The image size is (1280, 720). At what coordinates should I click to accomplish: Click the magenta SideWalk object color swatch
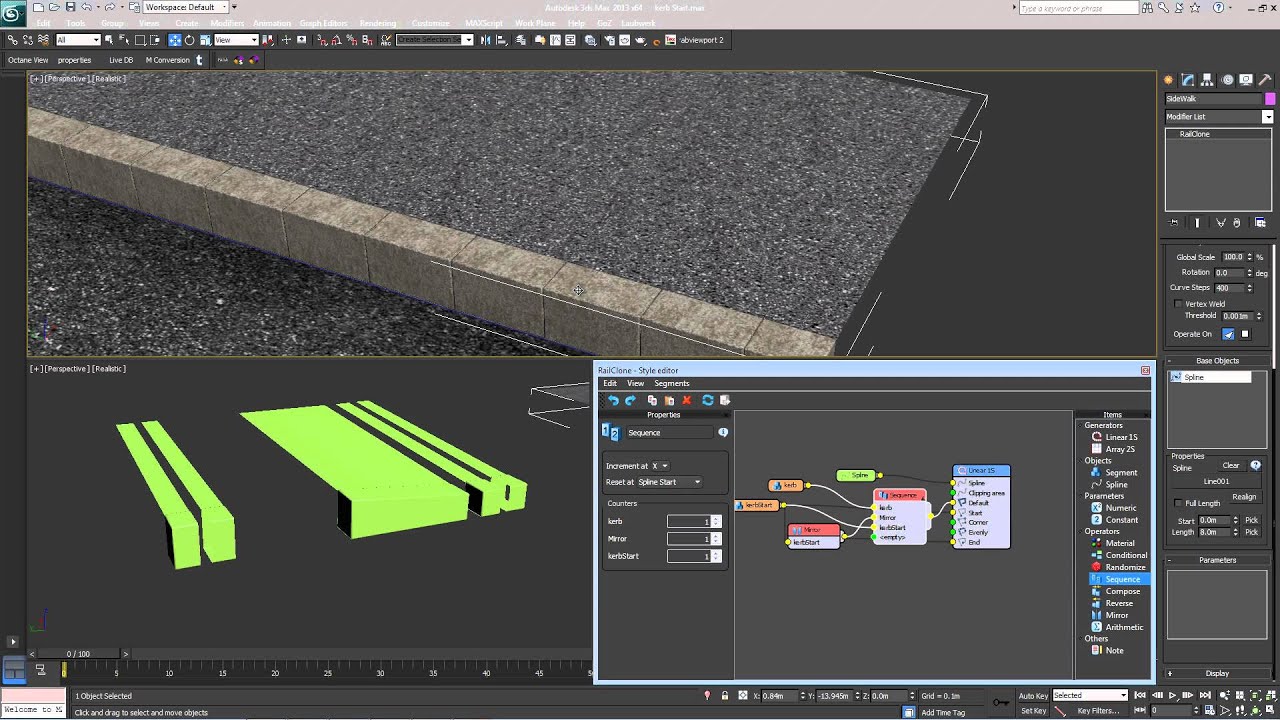click(1270, 99)
